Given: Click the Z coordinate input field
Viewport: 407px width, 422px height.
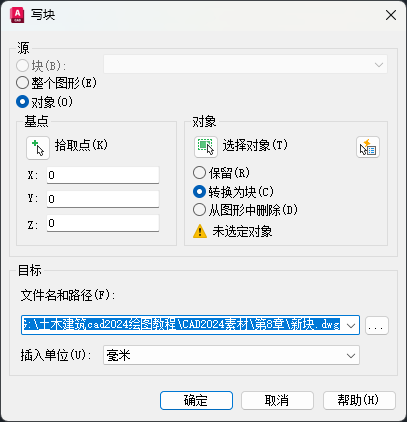Looking at the screenshot, I should 103,223.
